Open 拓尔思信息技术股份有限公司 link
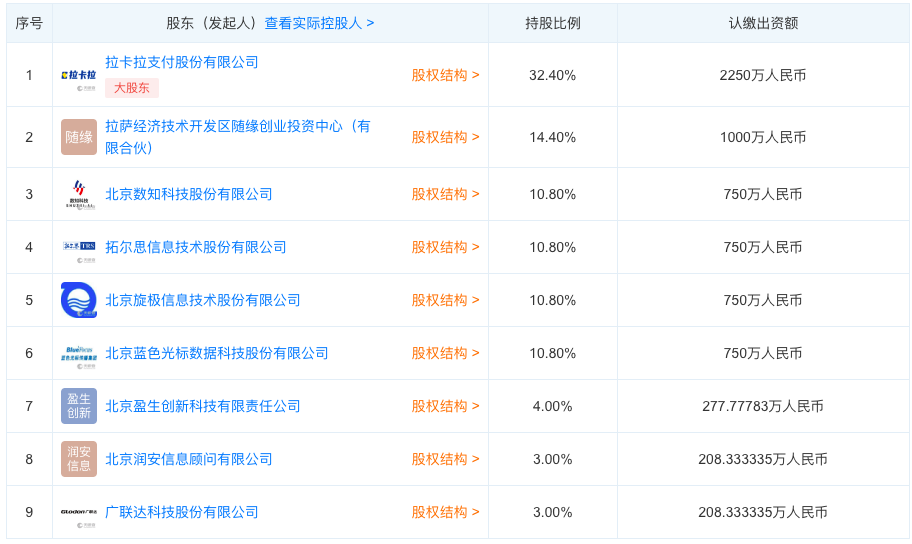Image resolution: width=912 pixels, height=544 pixels. click(195, 247)
